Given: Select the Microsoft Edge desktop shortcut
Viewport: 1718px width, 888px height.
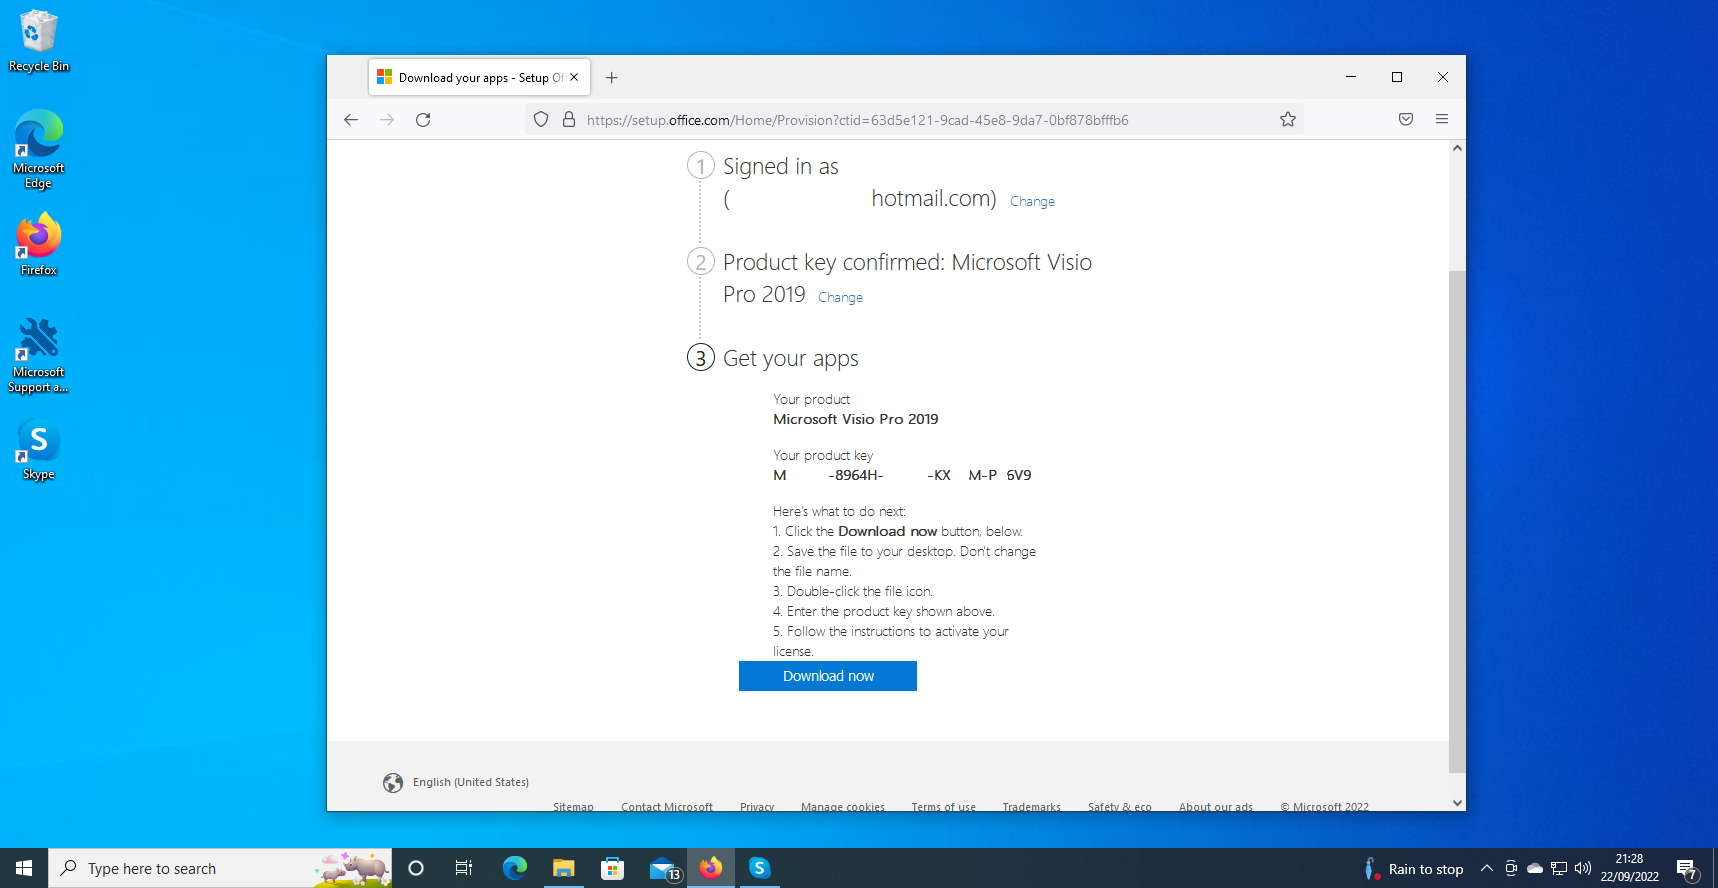Looking at the screenshot, I should 39,149.
